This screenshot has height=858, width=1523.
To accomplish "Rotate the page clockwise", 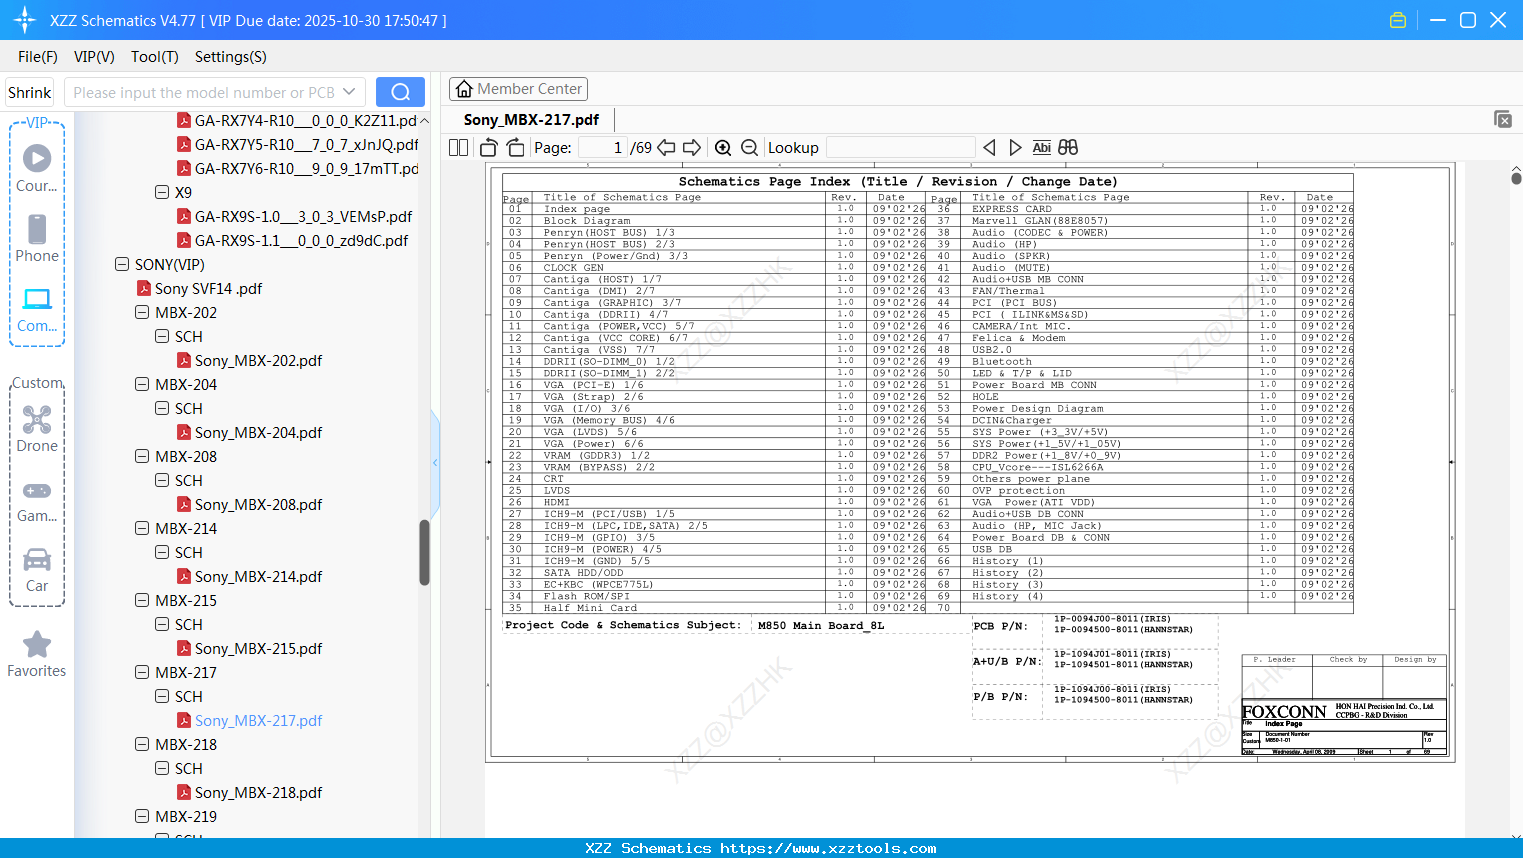I will [x=515, y=148].
